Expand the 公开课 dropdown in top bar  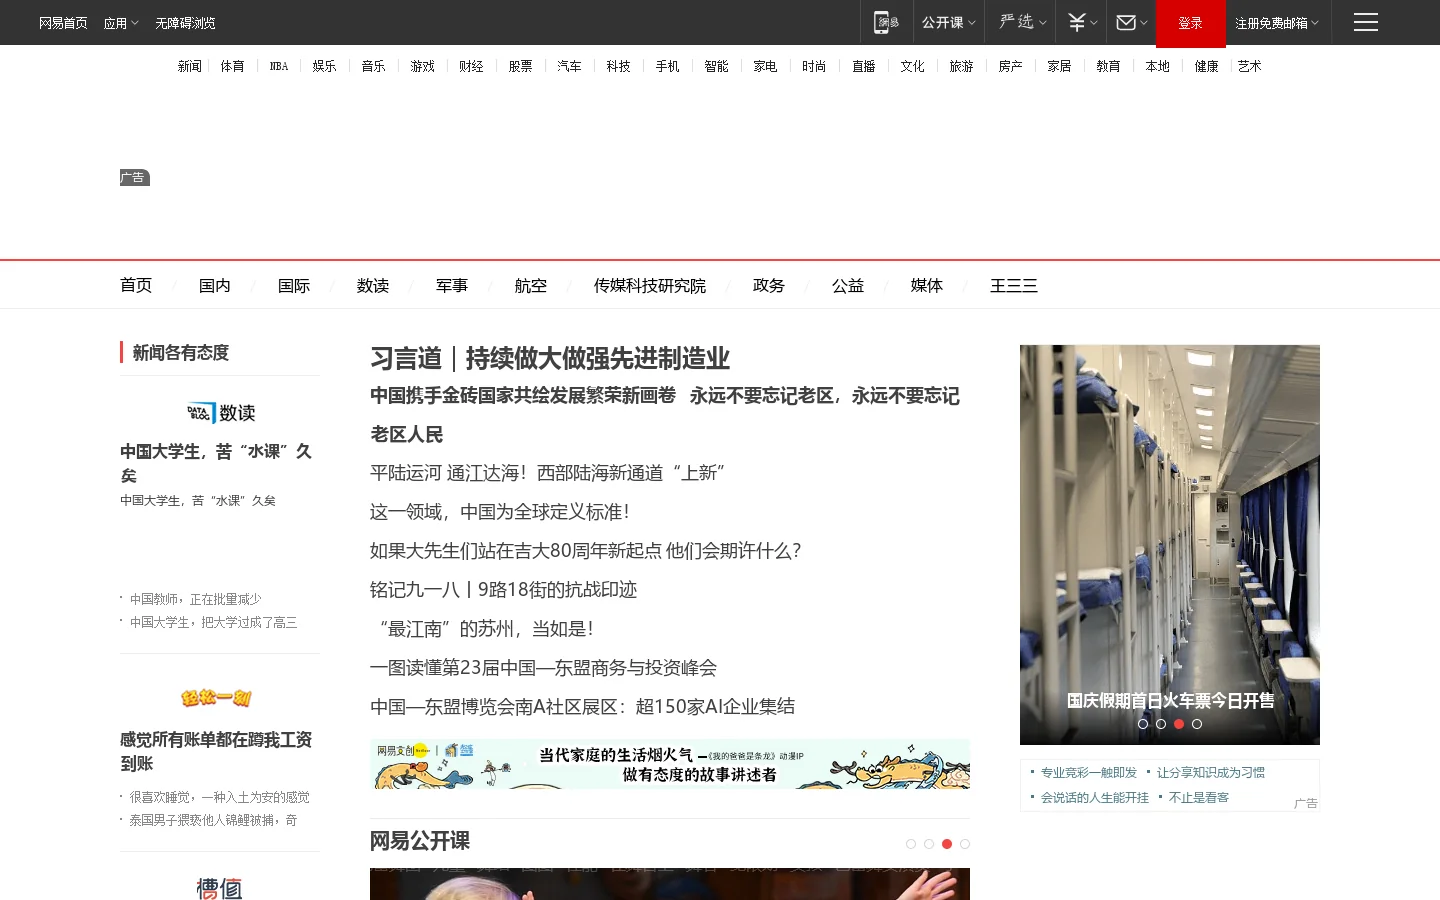[x=972, y=23]
